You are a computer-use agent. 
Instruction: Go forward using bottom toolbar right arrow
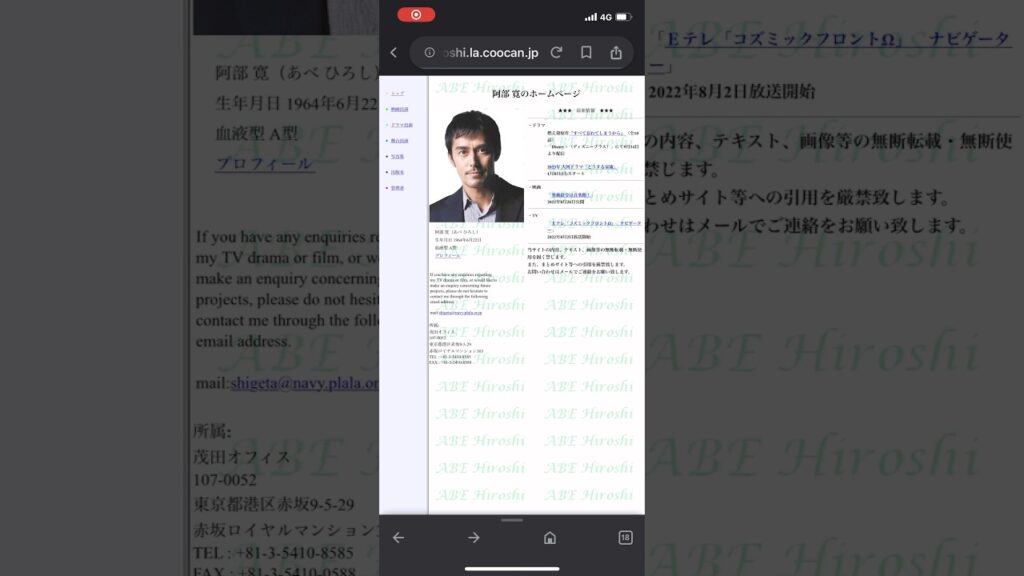pos(474,538)
